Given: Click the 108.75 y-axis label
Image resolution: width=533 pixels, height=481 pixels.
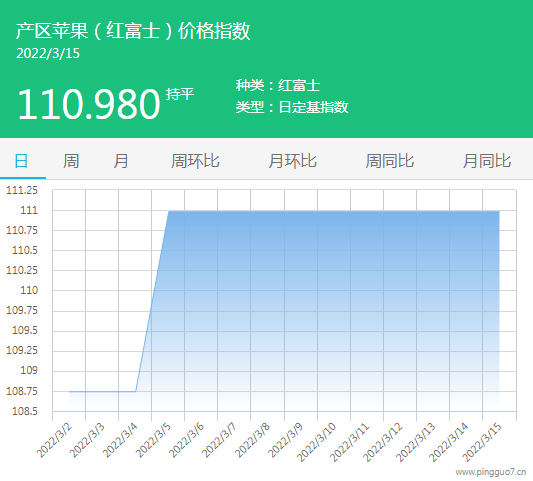Looking at the screenshot, I should point(22,391).
